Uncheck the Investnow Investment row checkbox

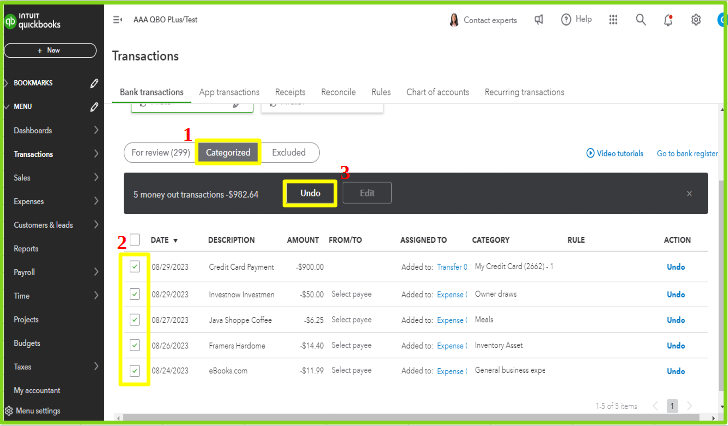tap(135, 294)
